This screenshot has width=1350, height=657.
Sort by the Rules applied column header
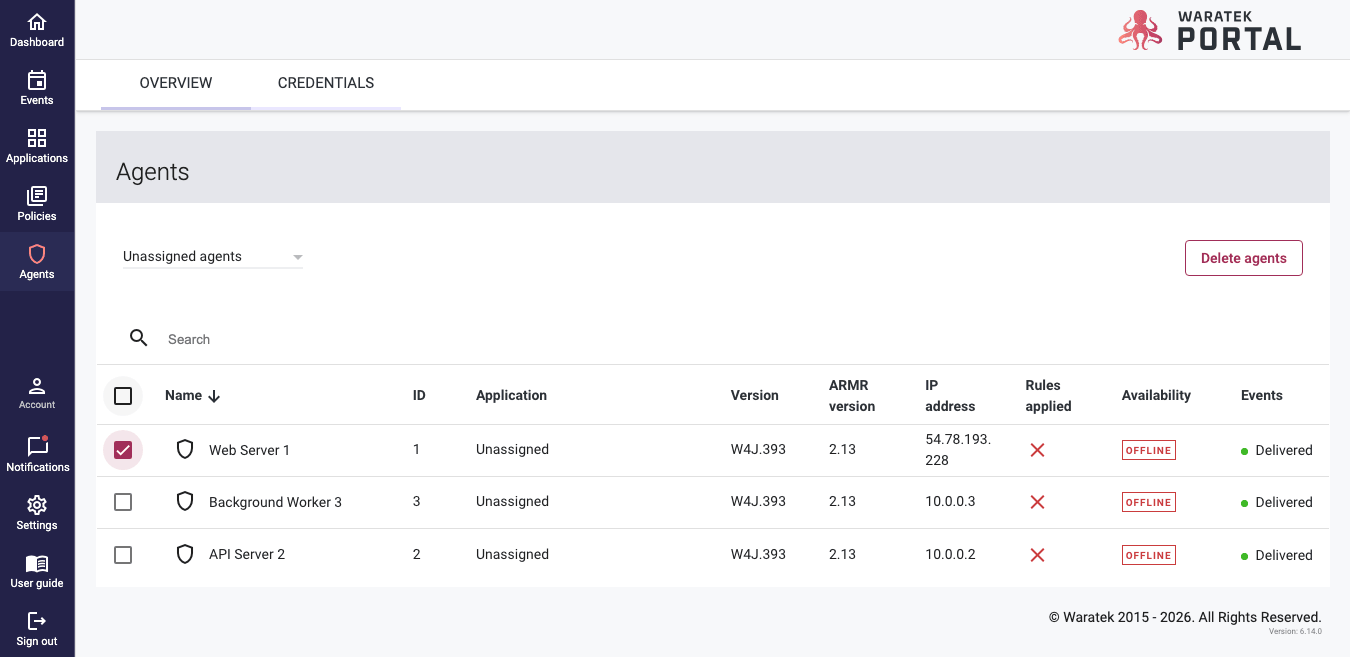1048,396
